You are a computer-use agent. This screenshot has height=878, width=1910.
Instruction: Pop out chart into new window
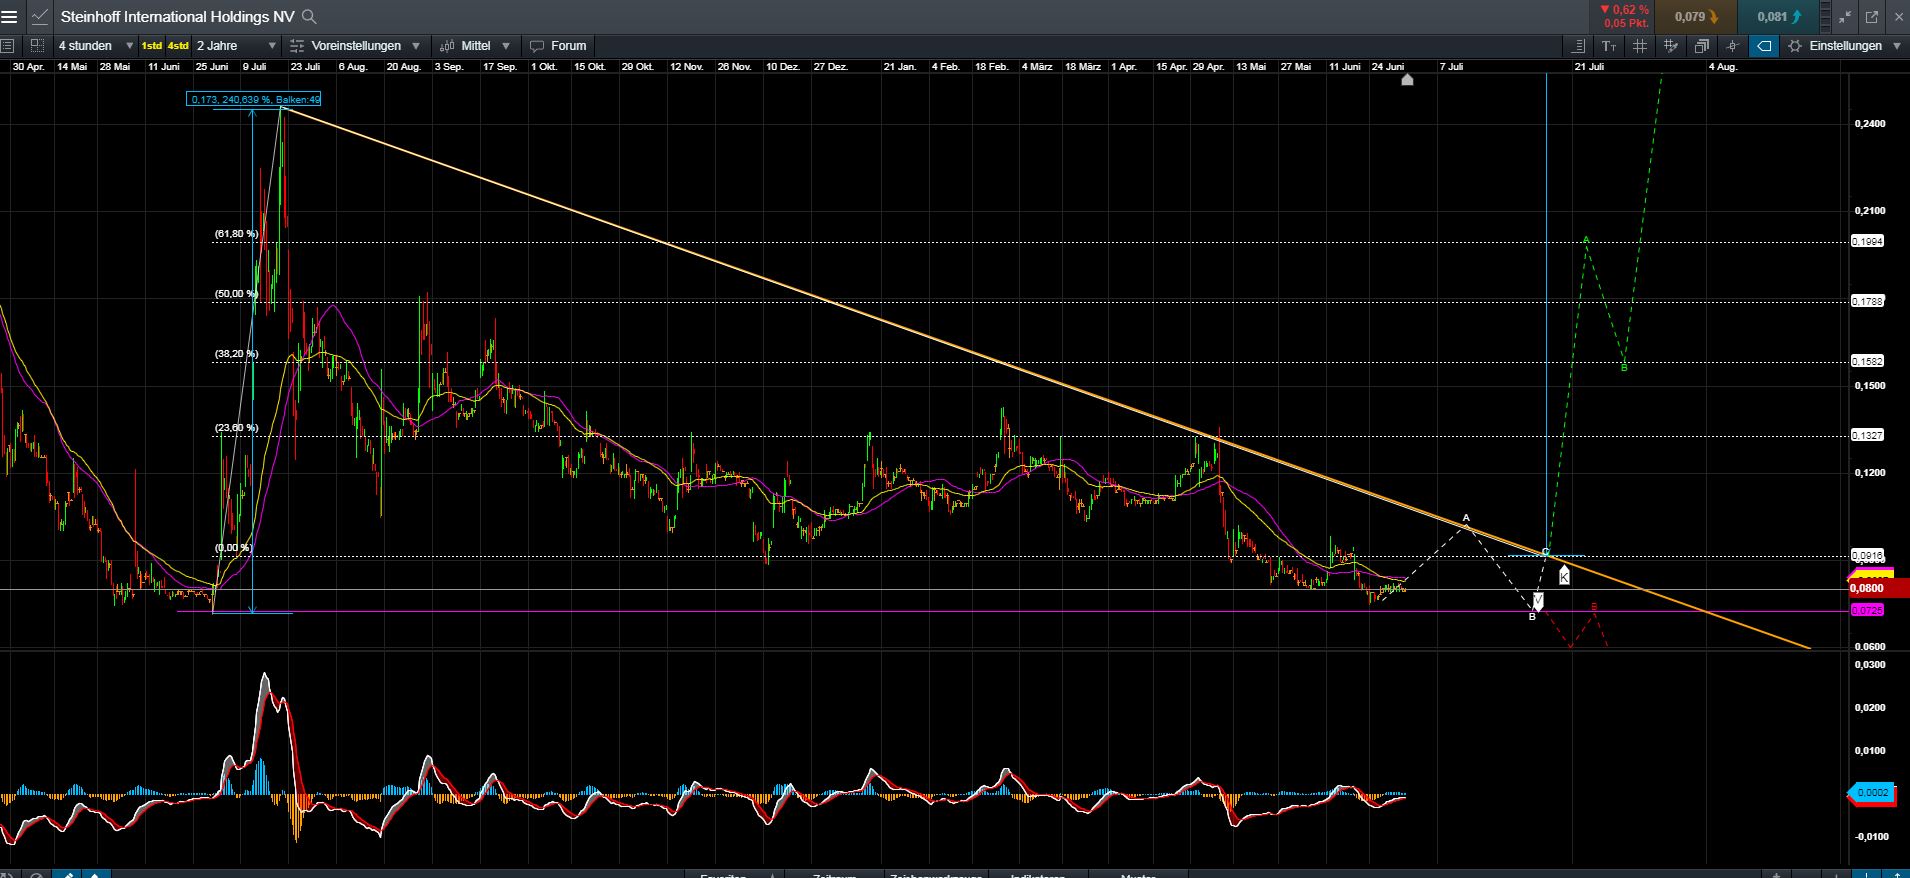(x=1872, y=17)
